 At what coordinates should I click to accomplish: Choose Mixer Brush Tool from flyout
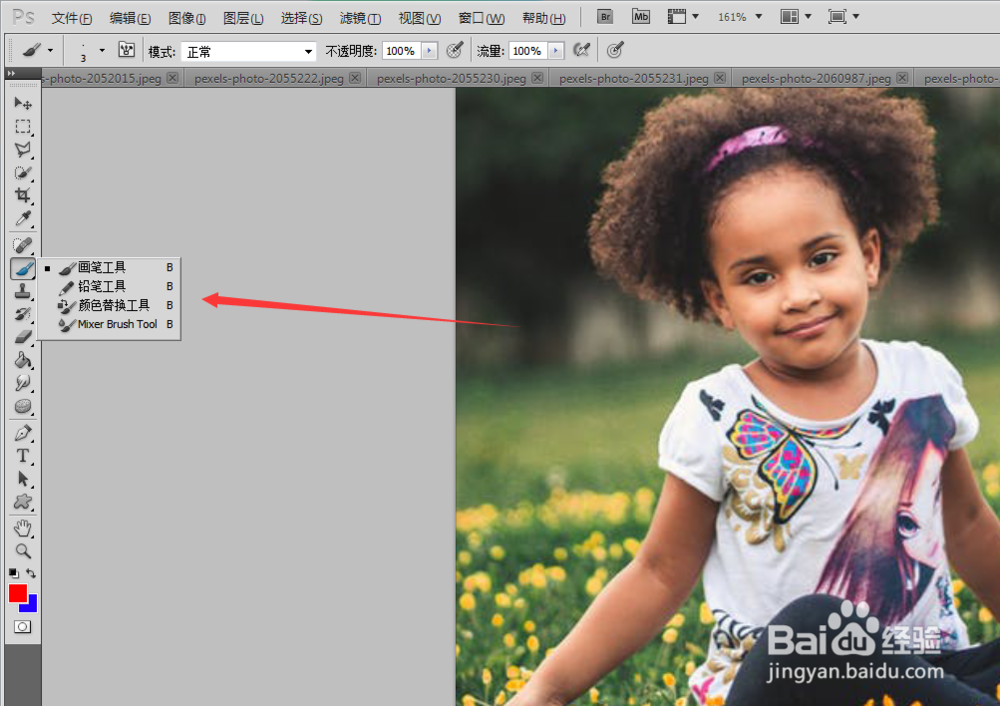pos(109,324)
